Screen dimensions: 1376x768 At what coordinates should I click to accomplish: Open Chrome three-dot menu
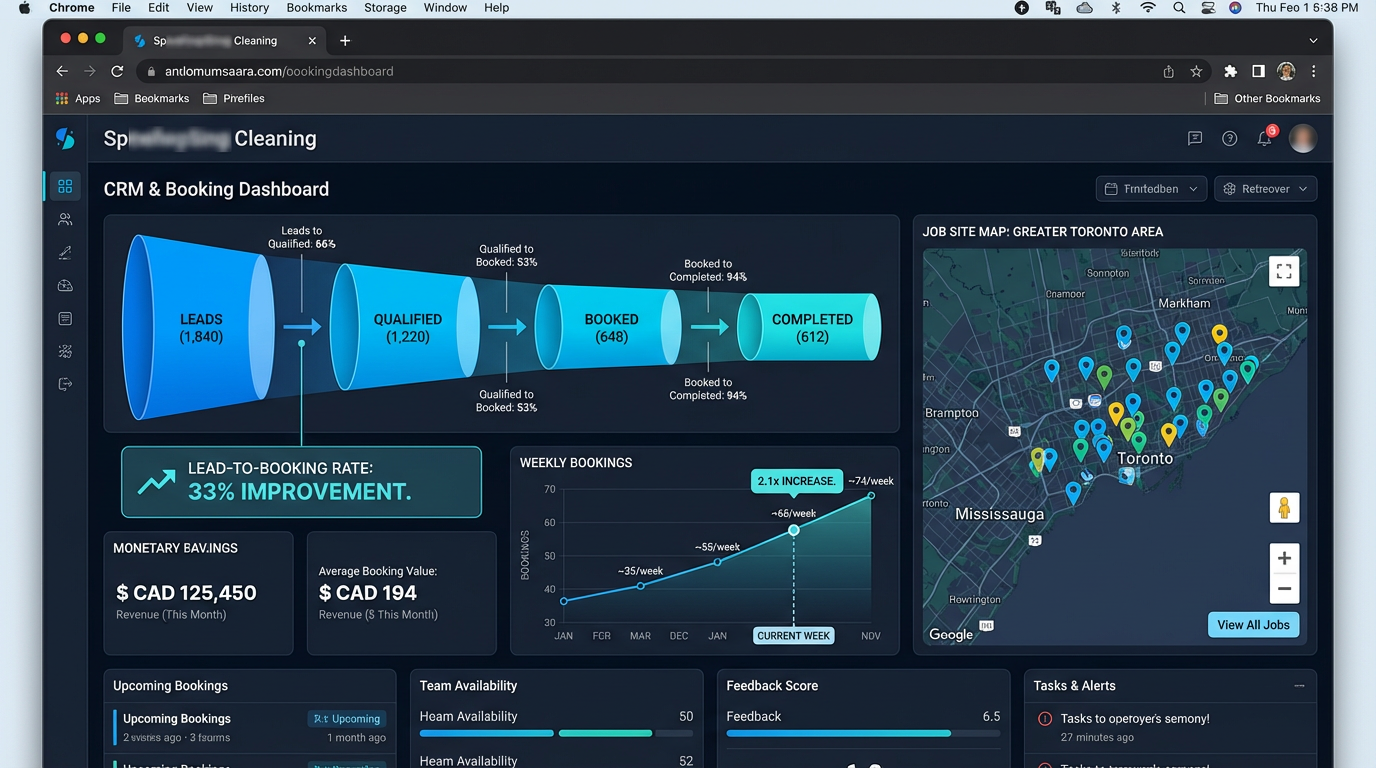click(1314, 71)
